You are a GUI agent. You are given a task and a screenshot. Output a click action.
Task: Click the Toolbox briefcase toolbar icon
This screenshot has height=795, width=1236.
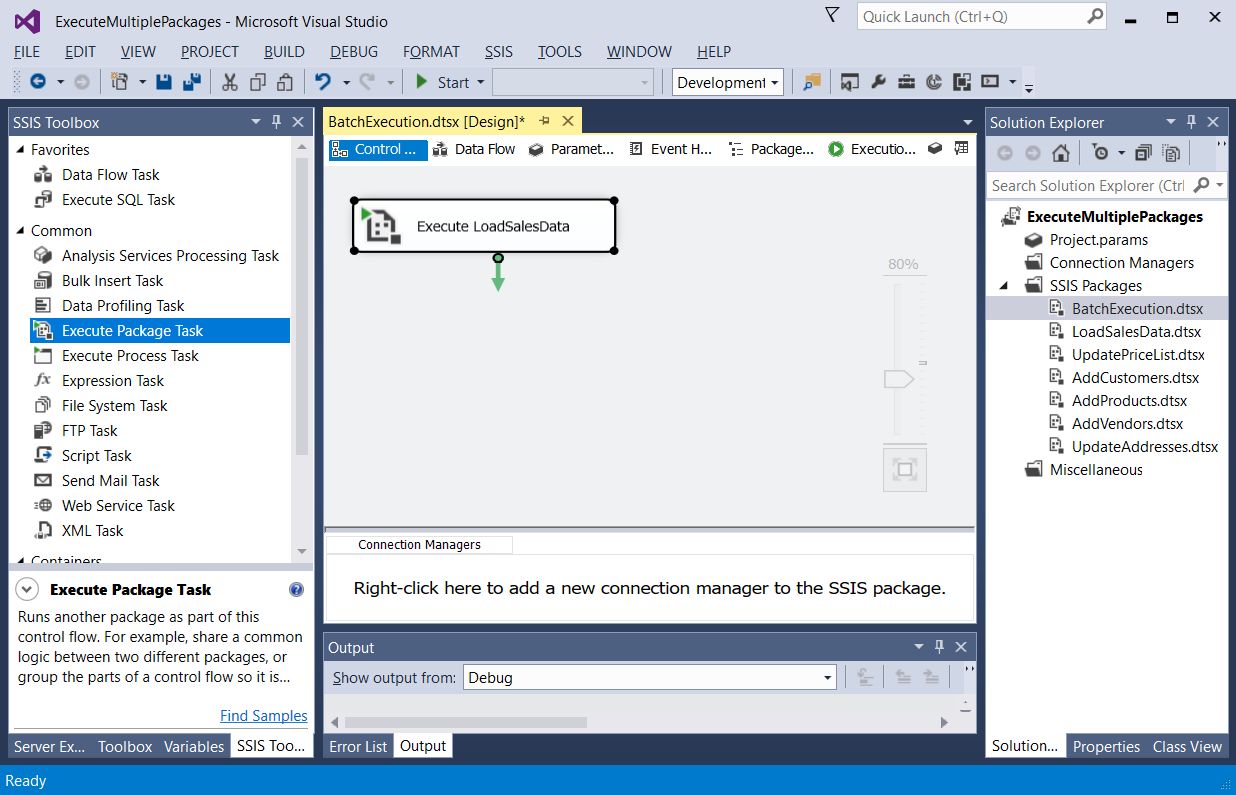(x=906, y=82)
